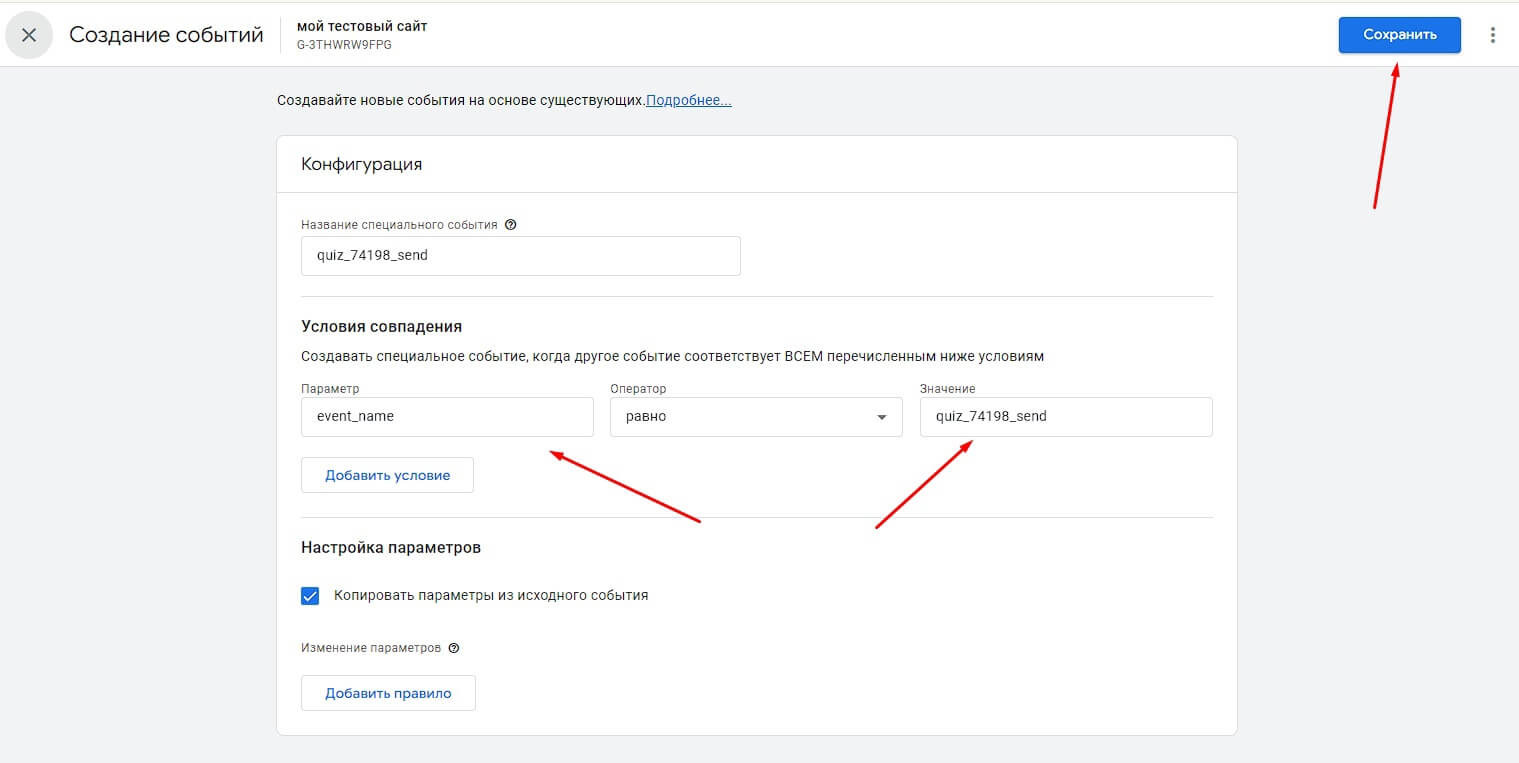Focus the Название специального события input field
Image resolution: width=1519 pixels, height=763 pixels.
tap(520, 256)
